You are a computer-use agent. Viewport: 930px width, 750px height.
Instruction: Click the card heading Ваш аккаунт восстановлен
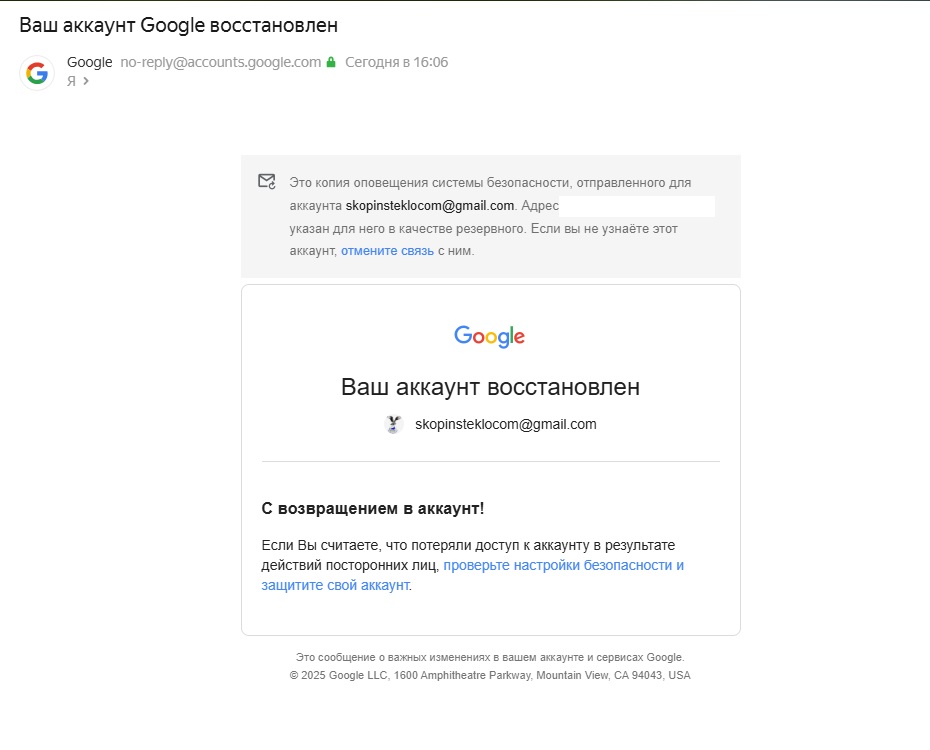coord(490,387)
